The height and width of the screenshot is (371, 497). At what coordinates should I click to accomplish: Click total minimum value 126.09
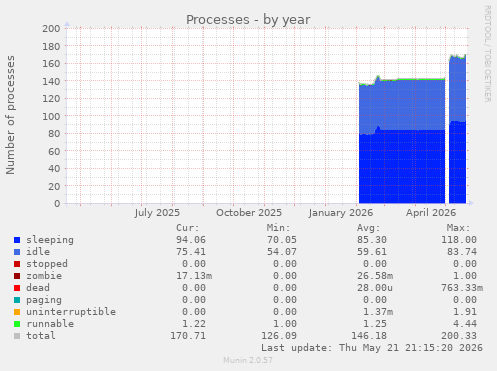point(279,336)
